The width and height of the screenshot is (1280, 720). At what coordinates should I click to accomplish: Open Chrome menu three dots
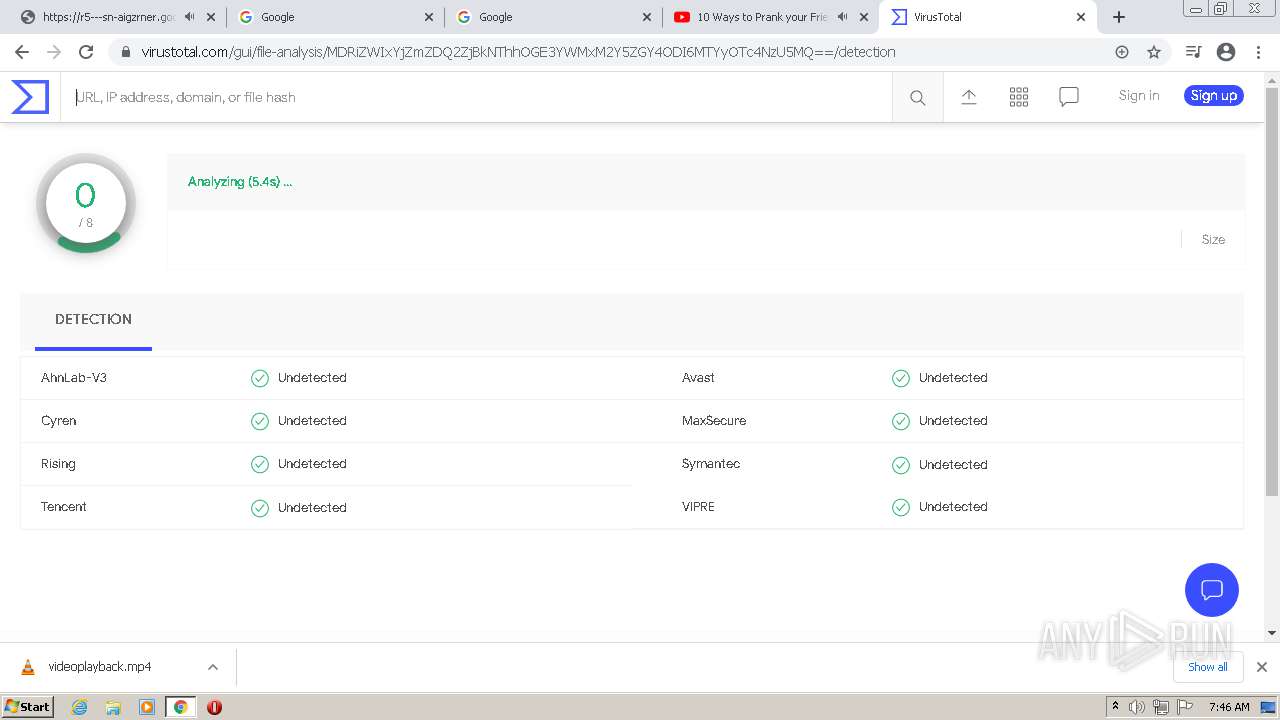click(x=1258, y=52)
